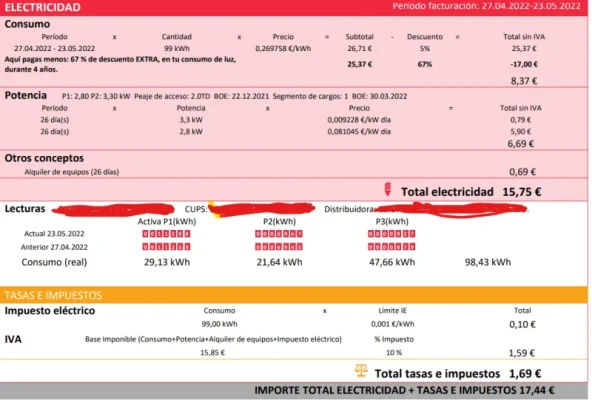Viewport: 592px width, 400px height.
Task: Select the '99 kWh' quantity value
Action: pyautogui.click(x=177, y=48)
